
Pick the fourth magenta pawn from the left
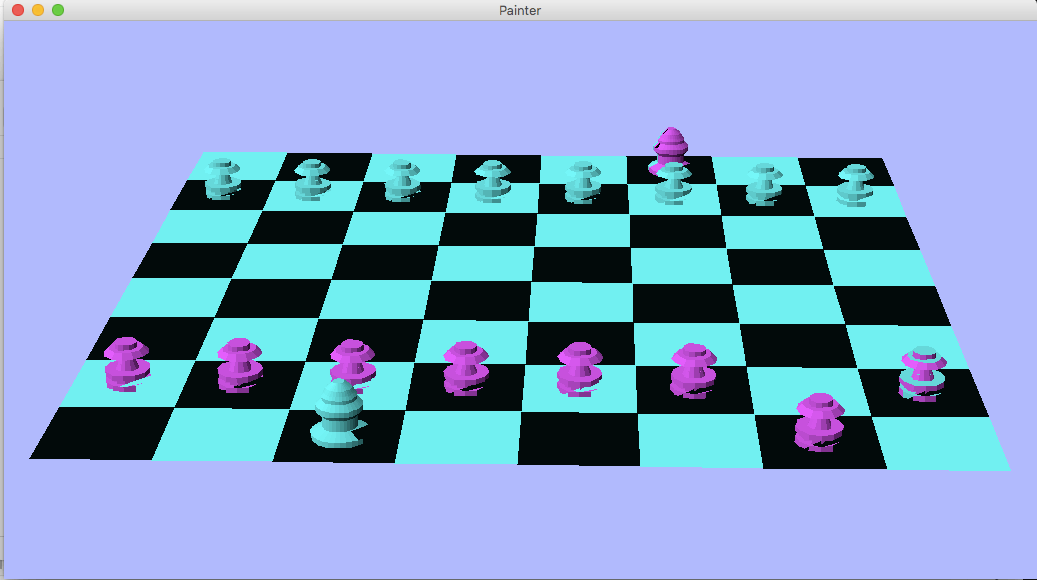(466, 368)
